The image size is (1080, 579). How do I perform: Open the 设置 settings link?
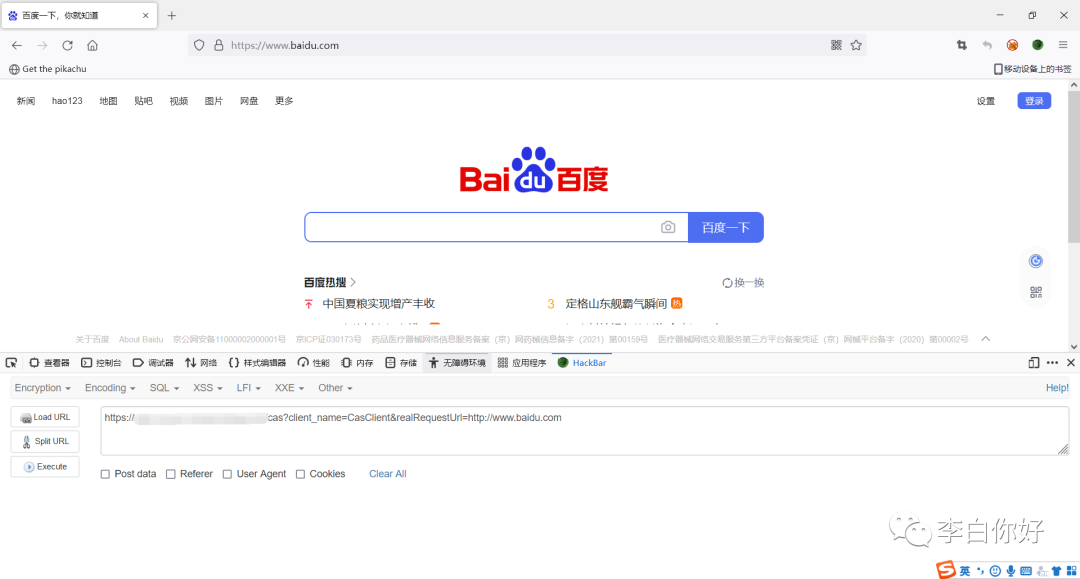[986, 101]
